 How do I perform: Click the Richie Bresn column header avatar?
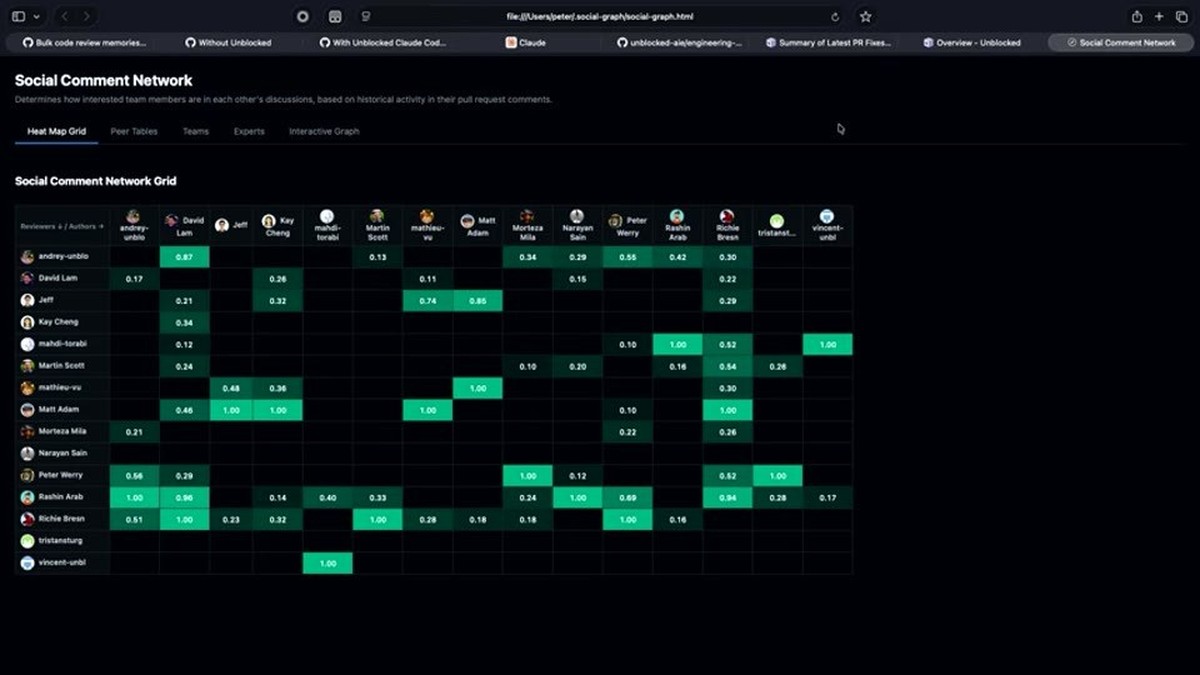(x=727, y=216)
